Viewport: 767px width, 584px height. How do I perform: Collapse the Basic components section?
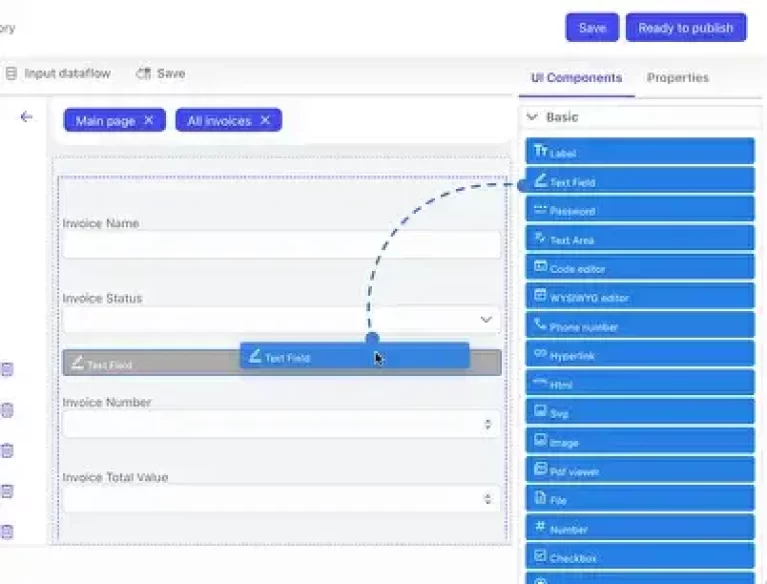532,117
